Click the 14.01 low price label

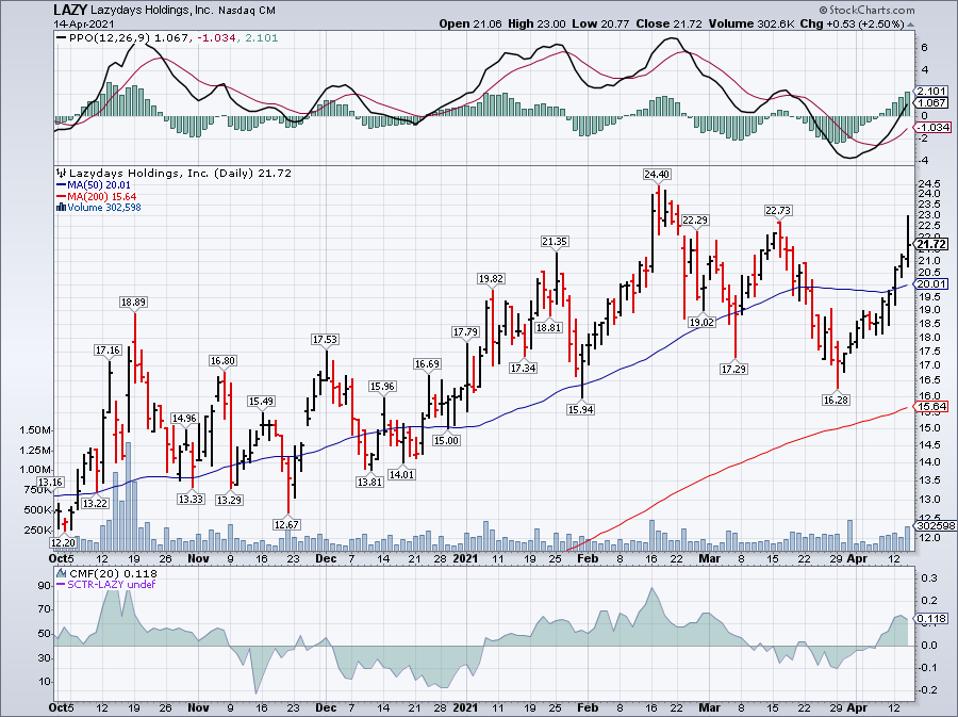(x=401, y=474)
